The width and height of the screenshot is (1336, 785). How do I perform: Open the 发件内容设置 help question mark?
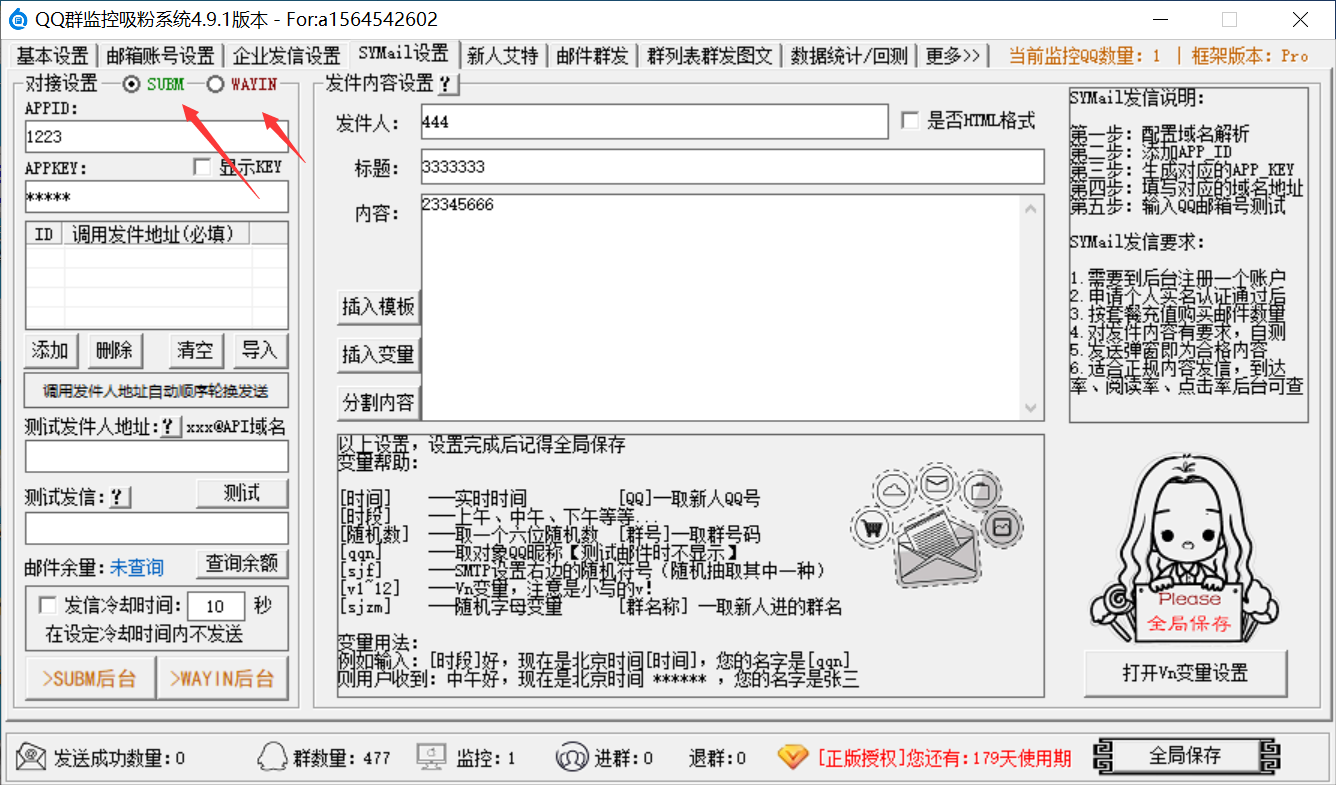[446, 85]
